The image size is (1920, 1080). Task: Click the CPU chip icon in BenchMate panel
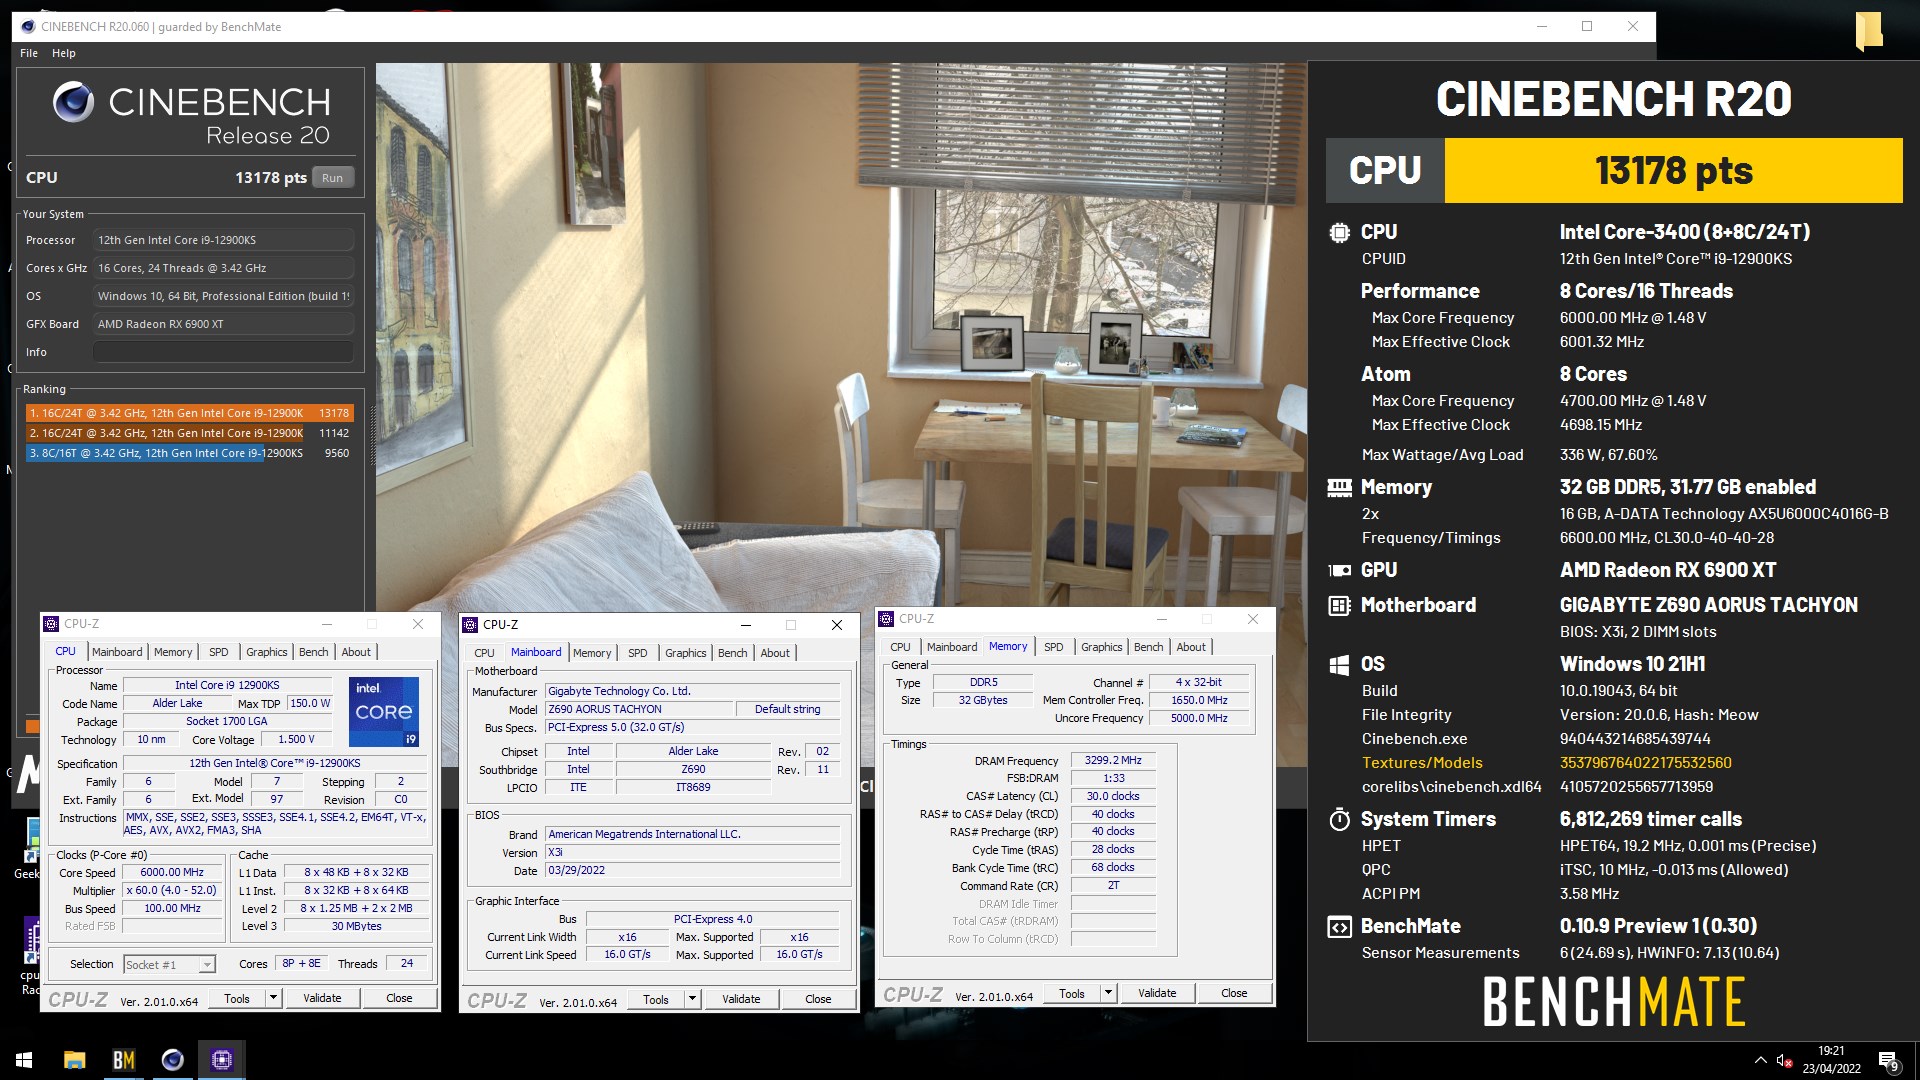click(1339, 233)
